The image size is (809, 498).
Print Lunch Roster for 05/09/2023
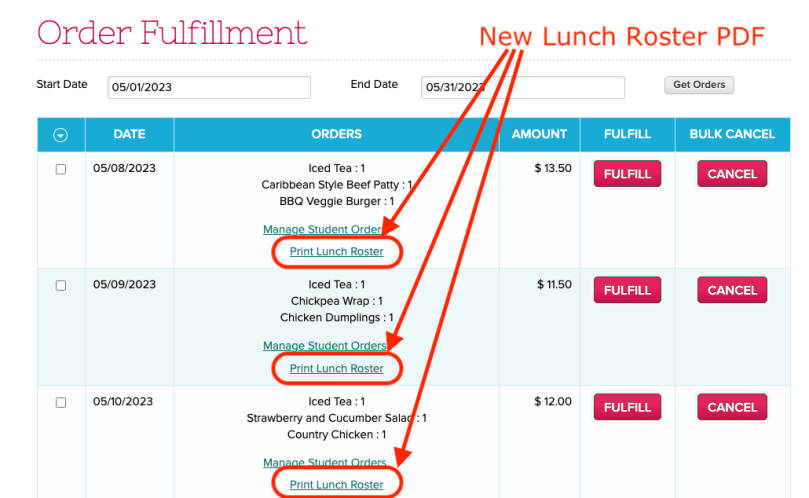coord(336,369)
